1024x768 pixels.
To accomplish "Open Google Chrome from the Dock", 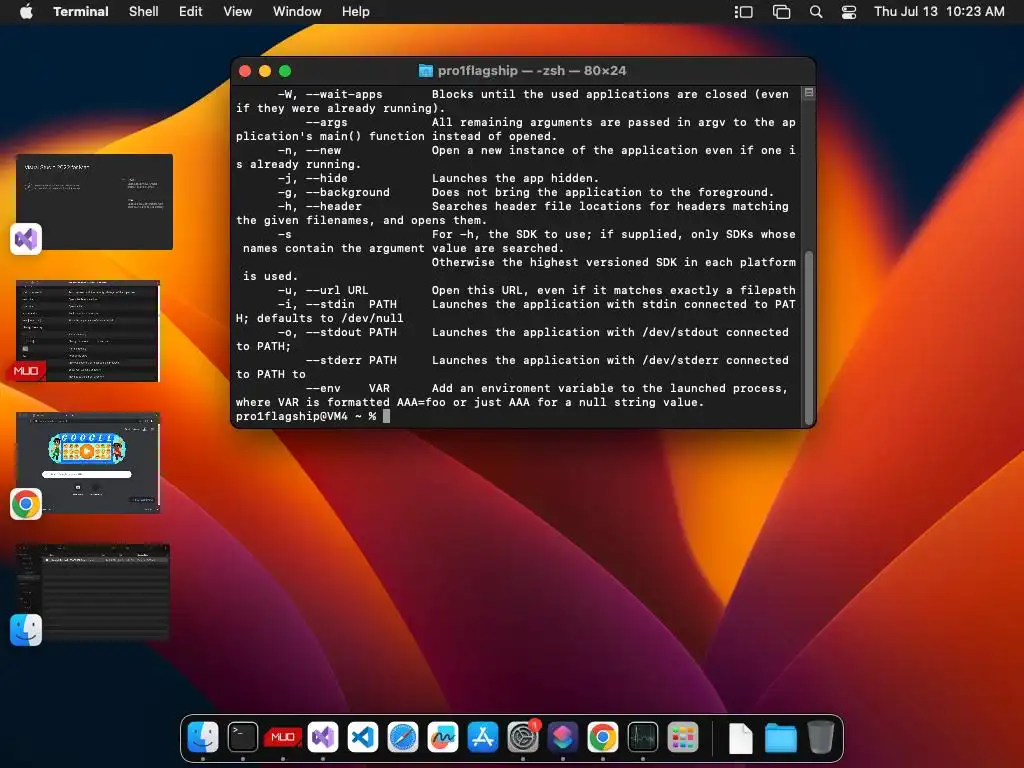I will [603, 737].
